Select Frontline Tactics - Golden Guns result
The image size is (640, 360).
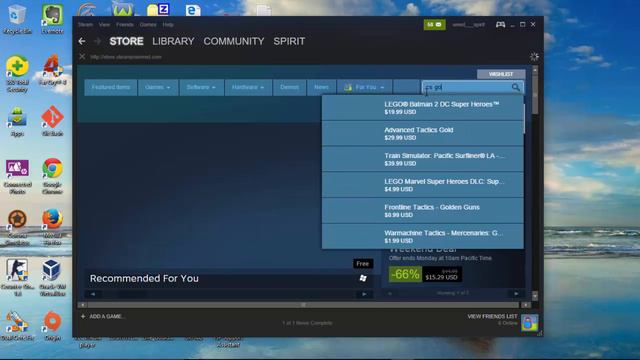tap(422, 211)
